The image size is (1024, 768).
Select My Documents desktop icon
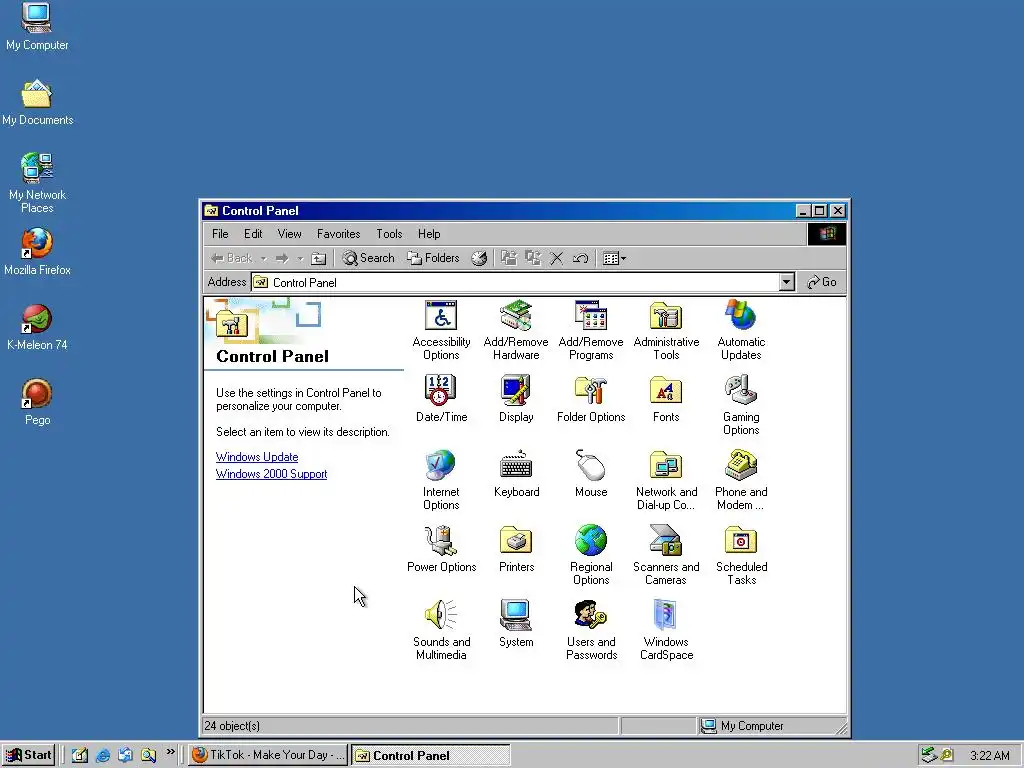tap(37, 102)
